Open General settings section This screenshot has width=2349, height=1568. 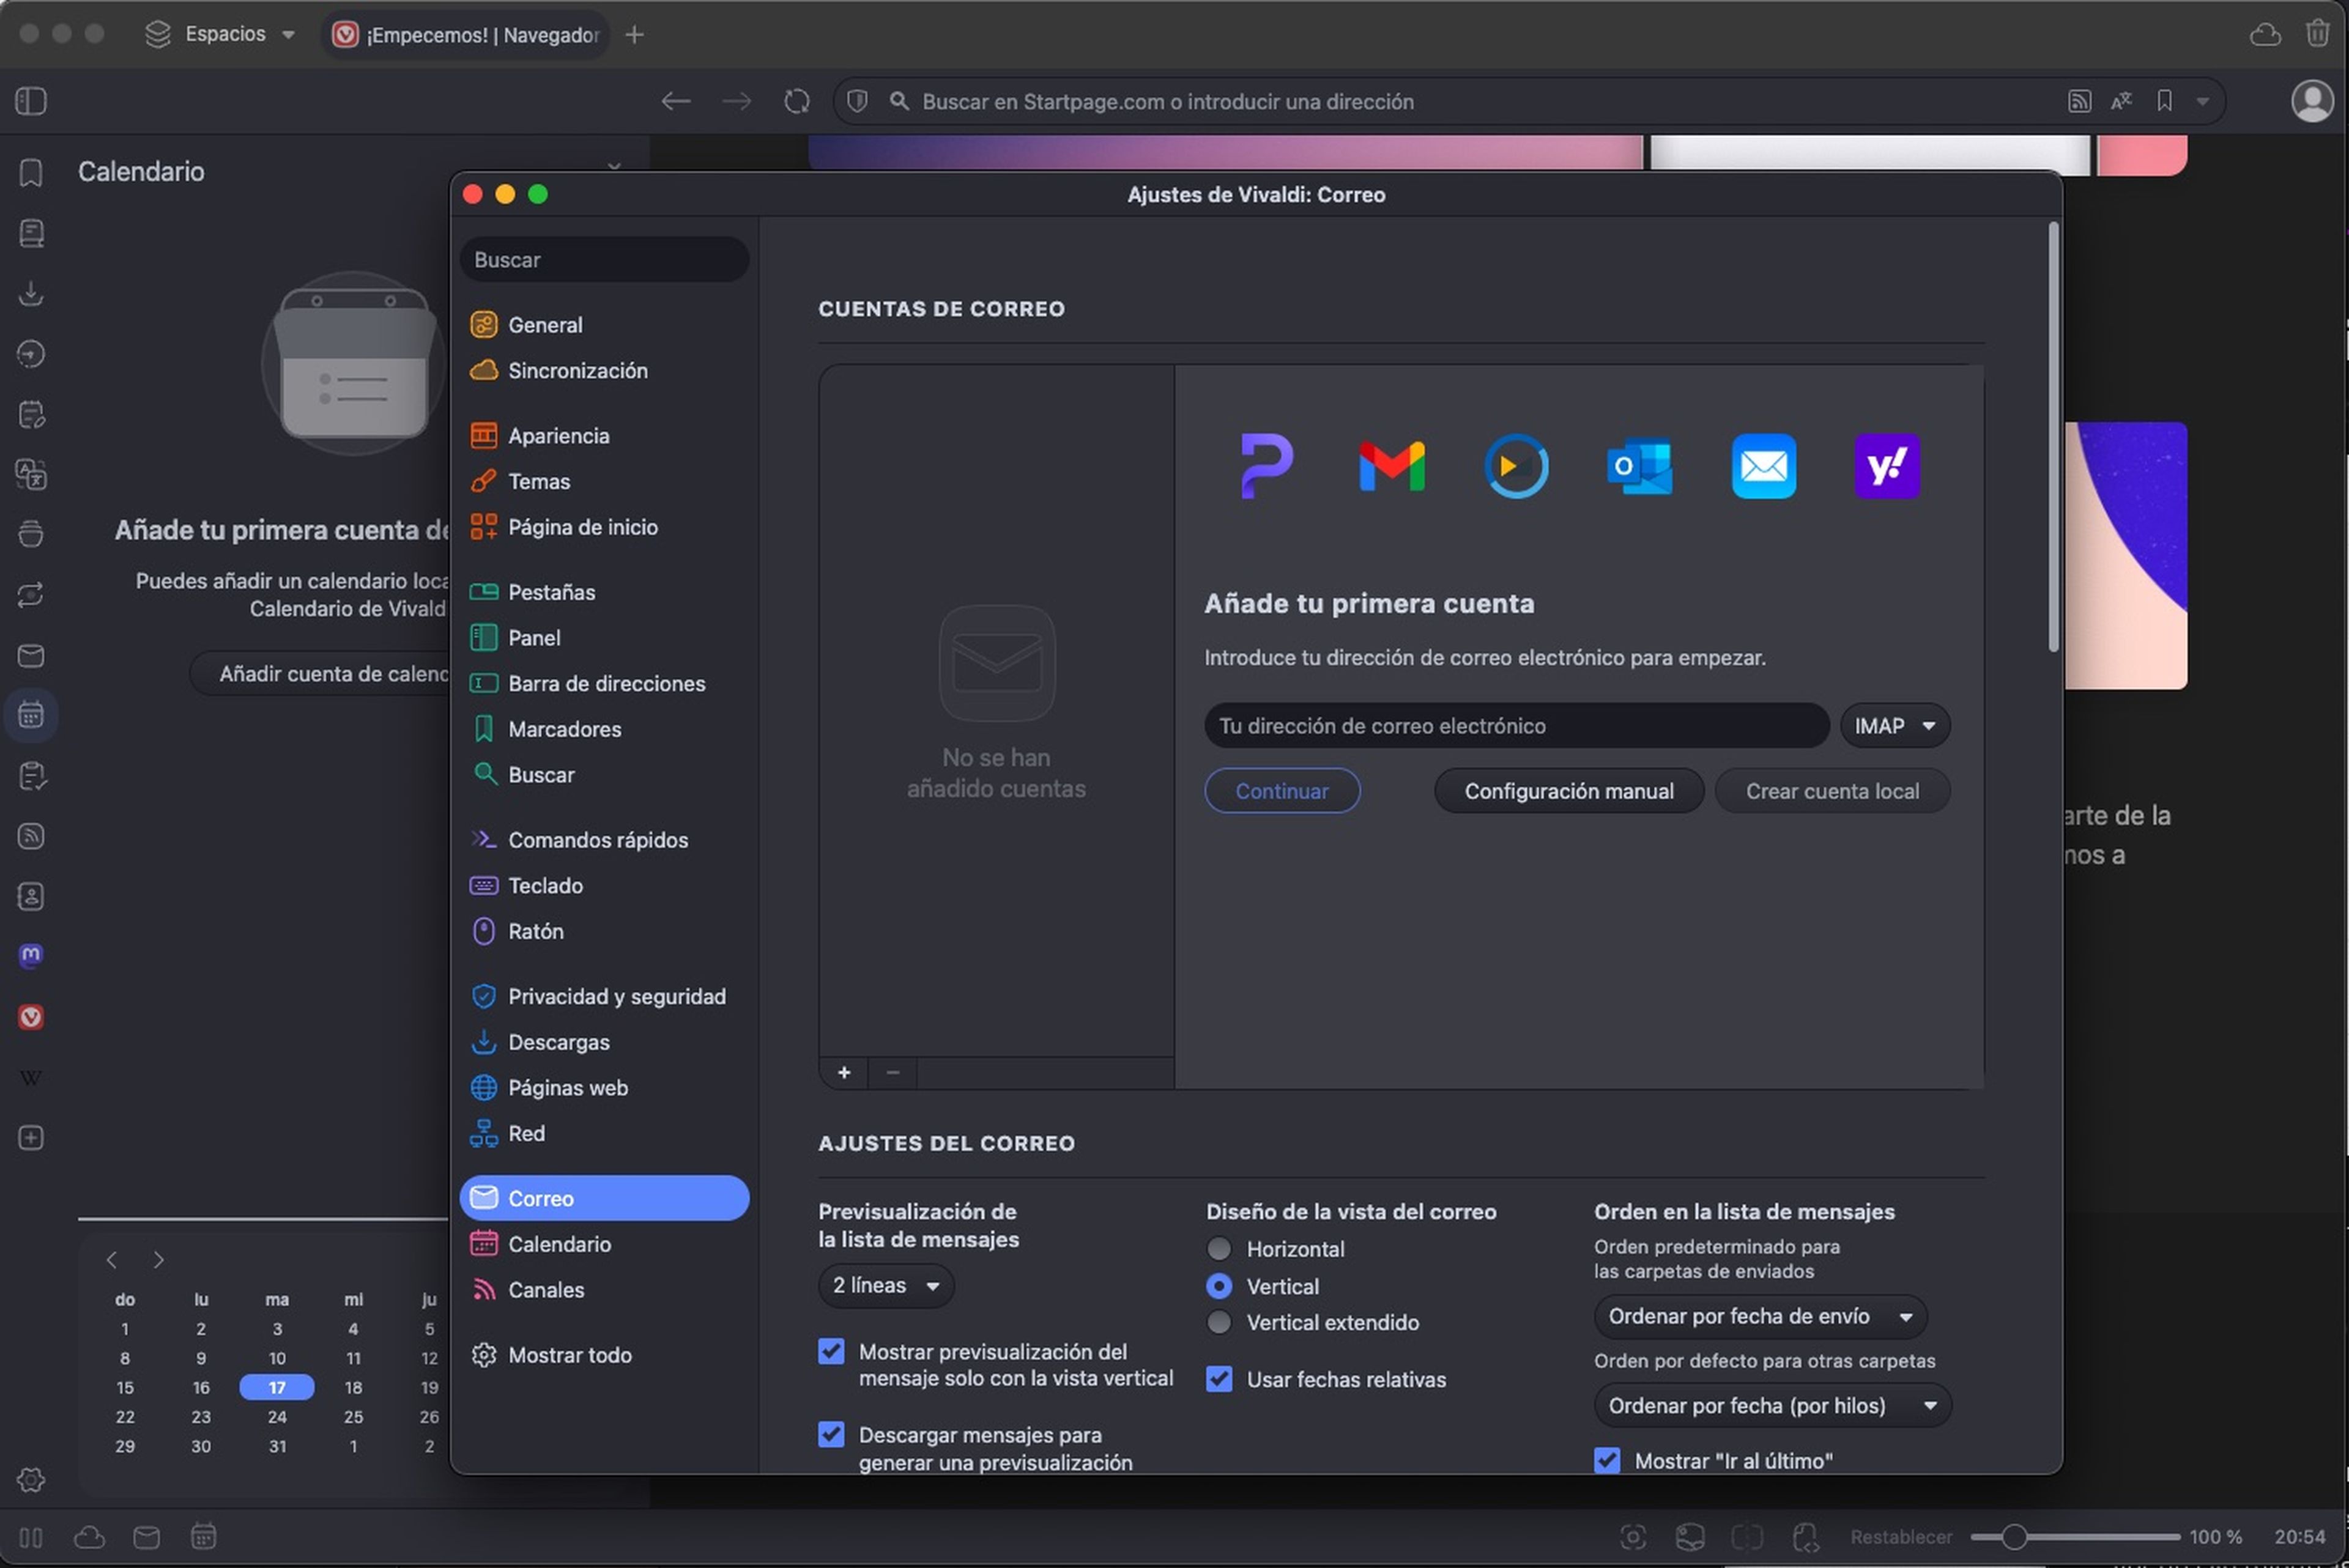(604, 324)
